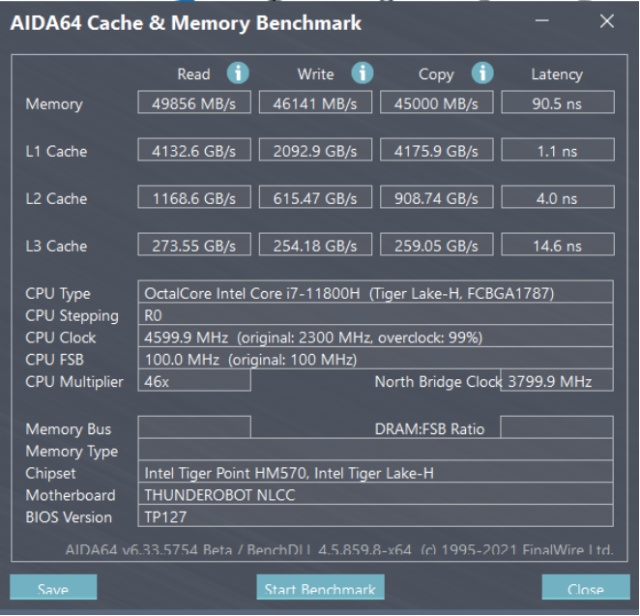Click the L2 Cache Write result box
The height and width of the screenshot is (616, 640).
(x=315, y=198)
